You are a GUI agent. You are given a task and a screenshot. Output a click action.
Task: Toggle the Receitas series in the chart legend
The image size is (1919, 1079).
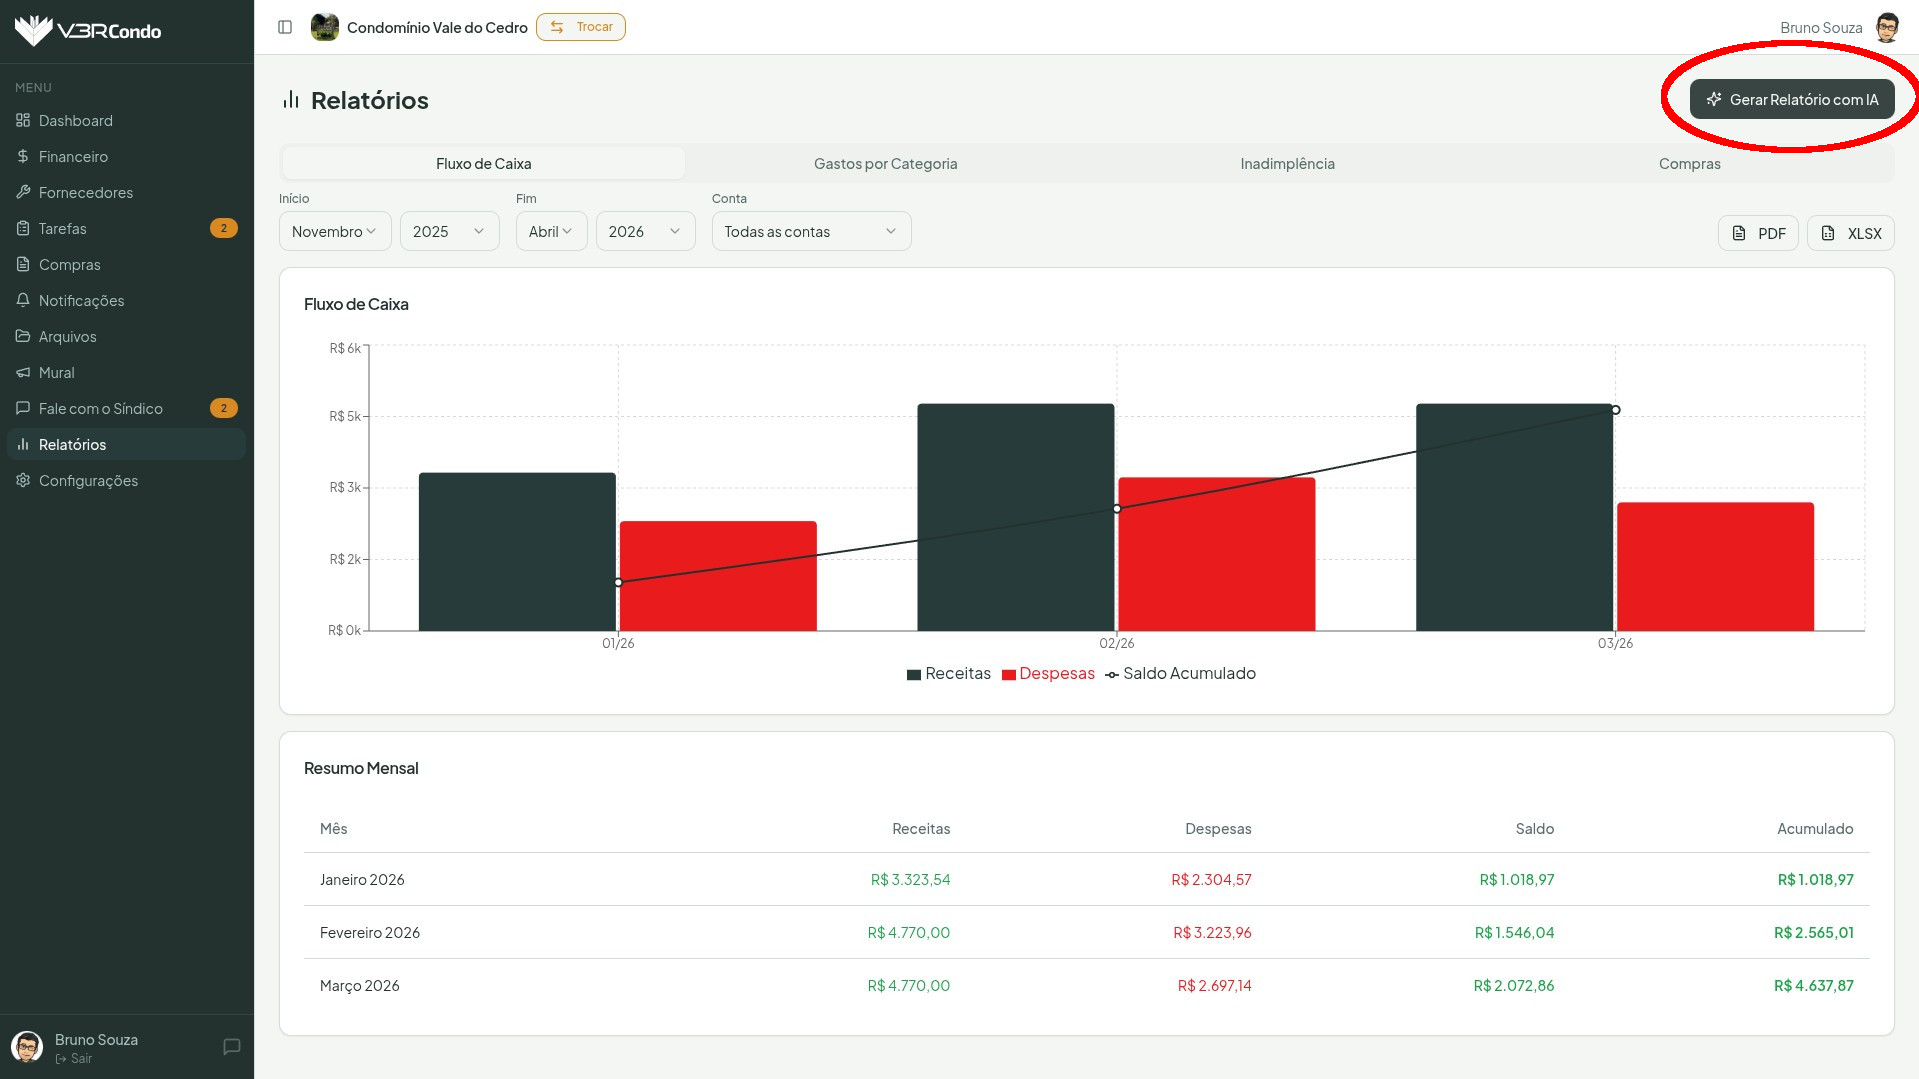[x=948, y=674]
